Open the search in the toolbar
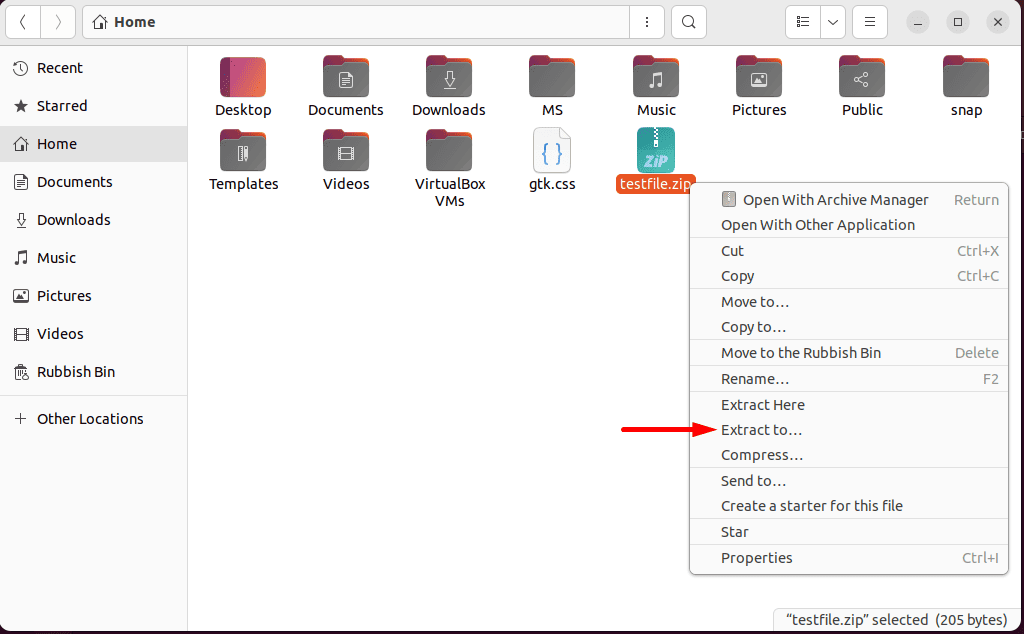The width and height of the screenshot is (1024, 634). point(688,21)
